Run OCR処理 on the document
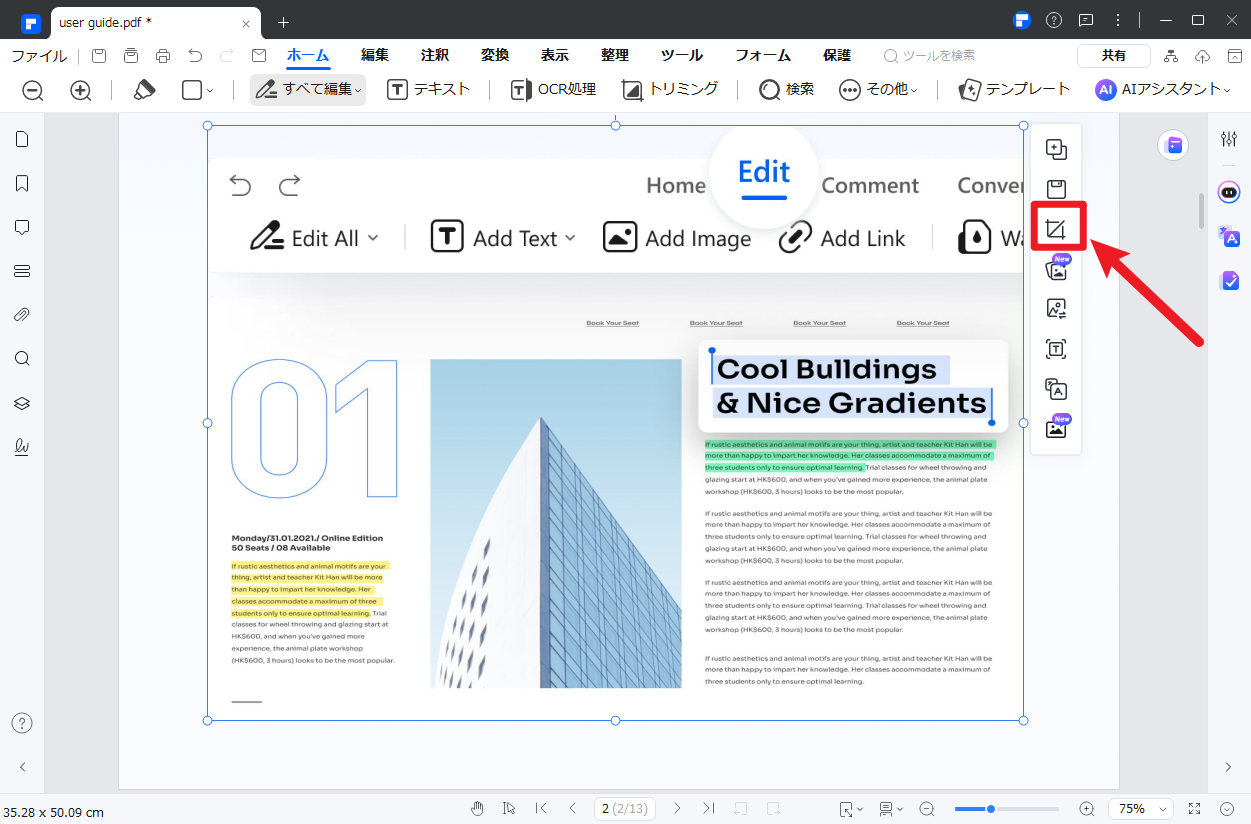1251x824 pixels. point(553,89)
